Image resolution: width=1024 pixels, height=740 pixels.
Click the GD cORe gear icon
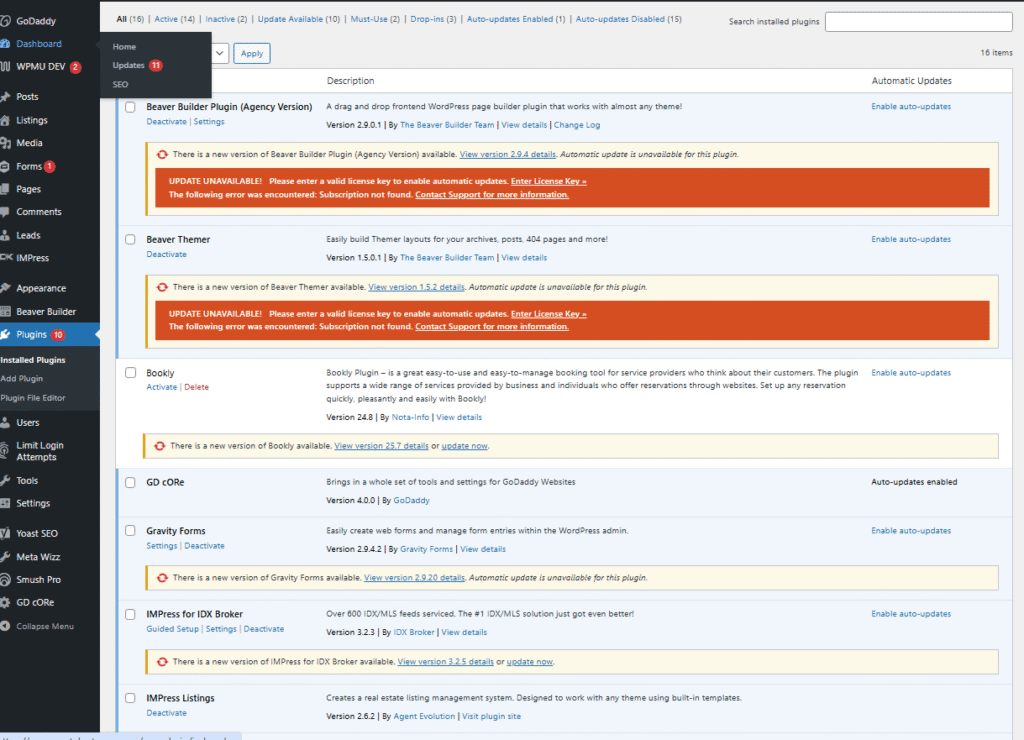pos(5,603)
